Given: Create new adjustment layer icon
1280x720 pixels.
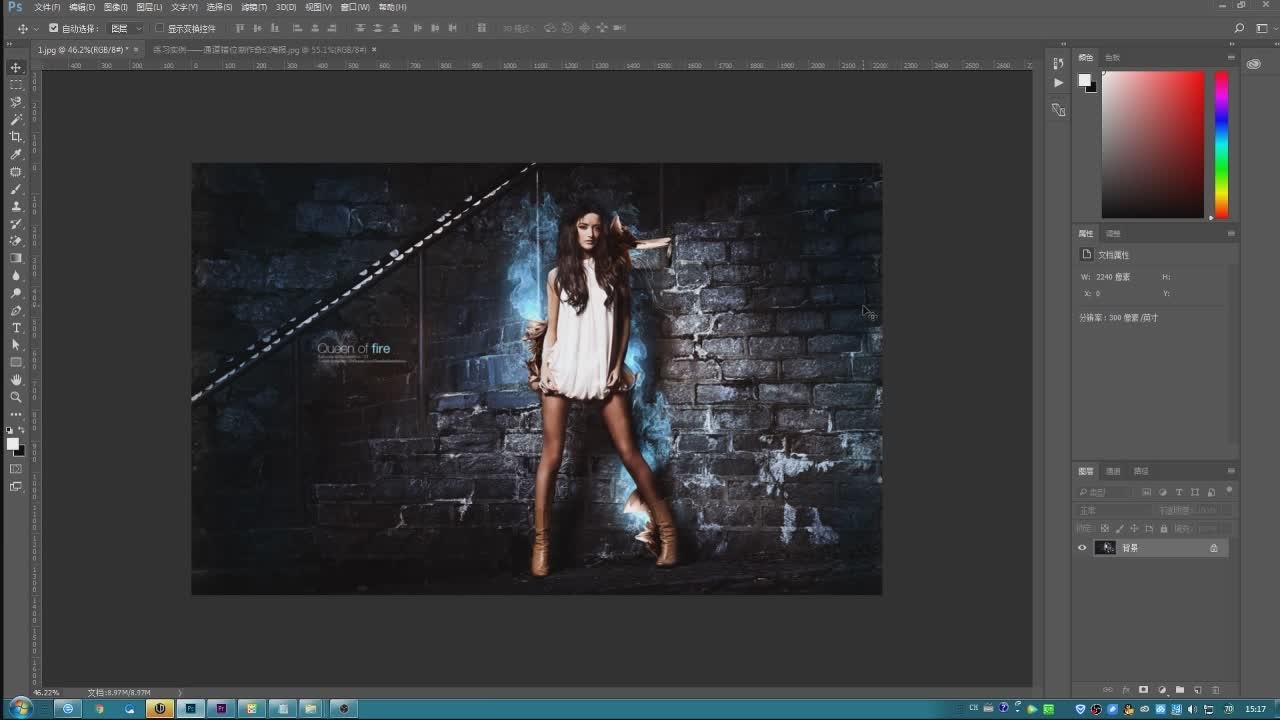Looking at the screenshot, I should point(1162,690).
